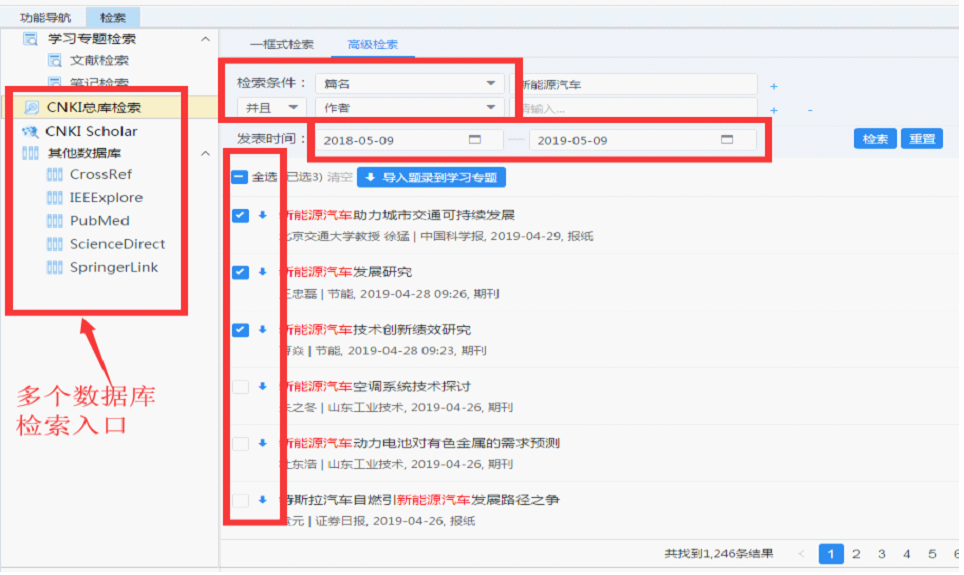Click the blue 检索 search button
This screenshot has width=964, height=575.
click(875, 139)
